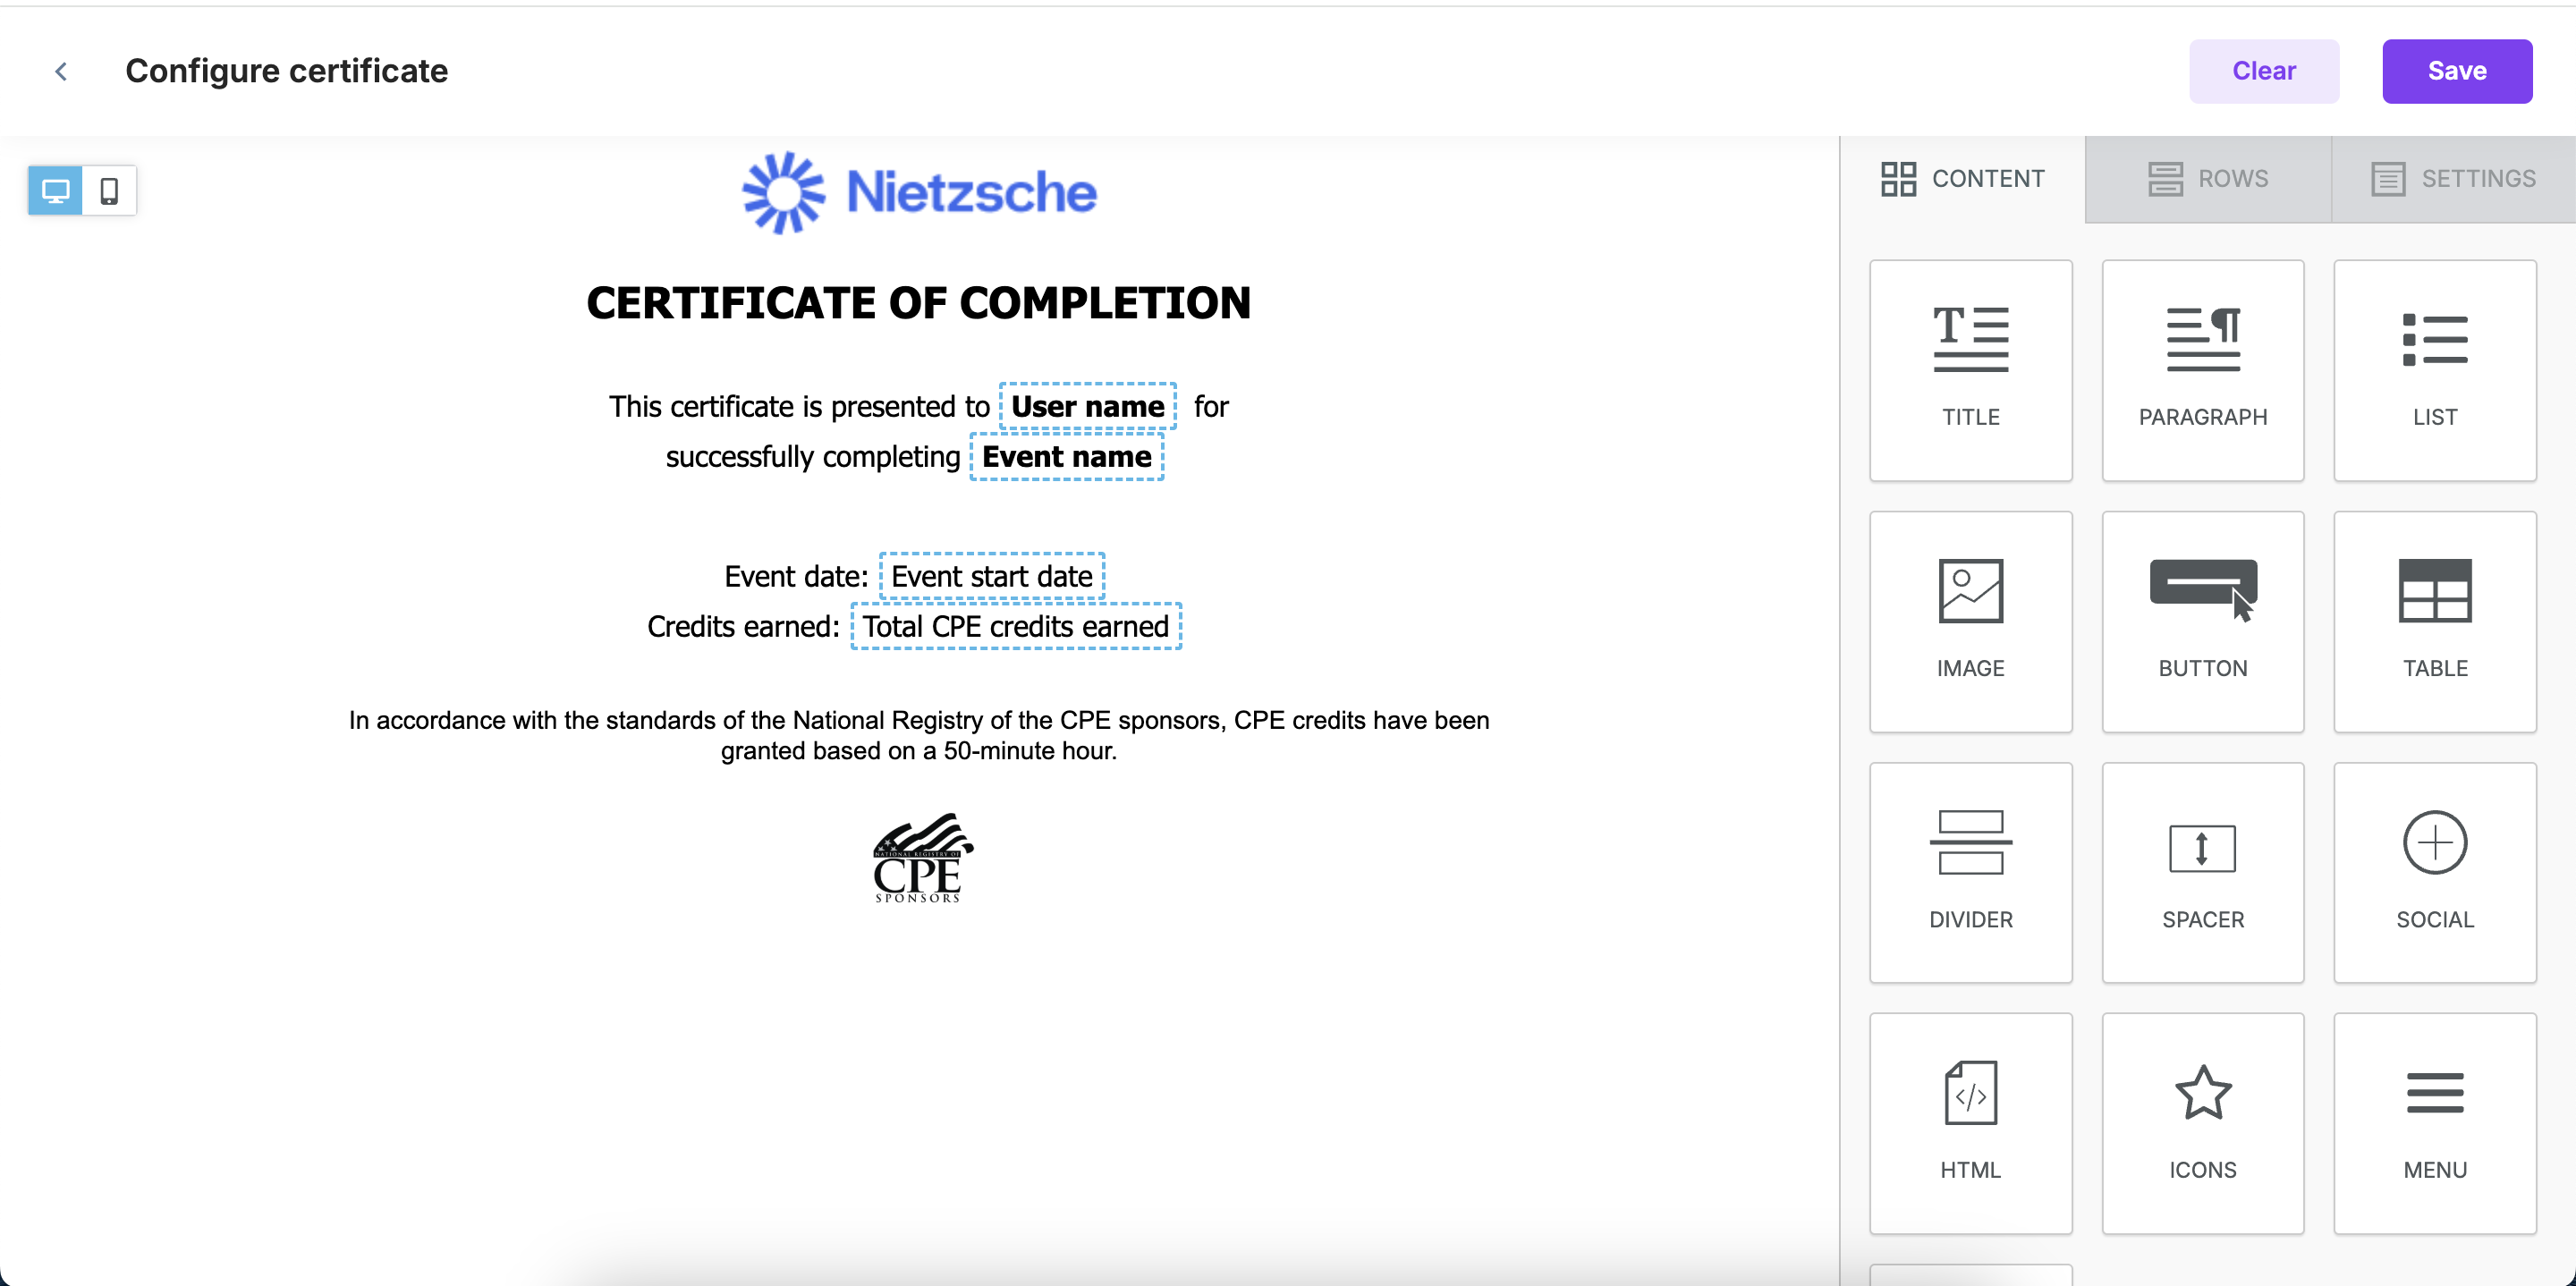The height and width of the screenshot is (1286, 2576).
Task: Select the Icons star block
Action: (x=2202, y=1123)
